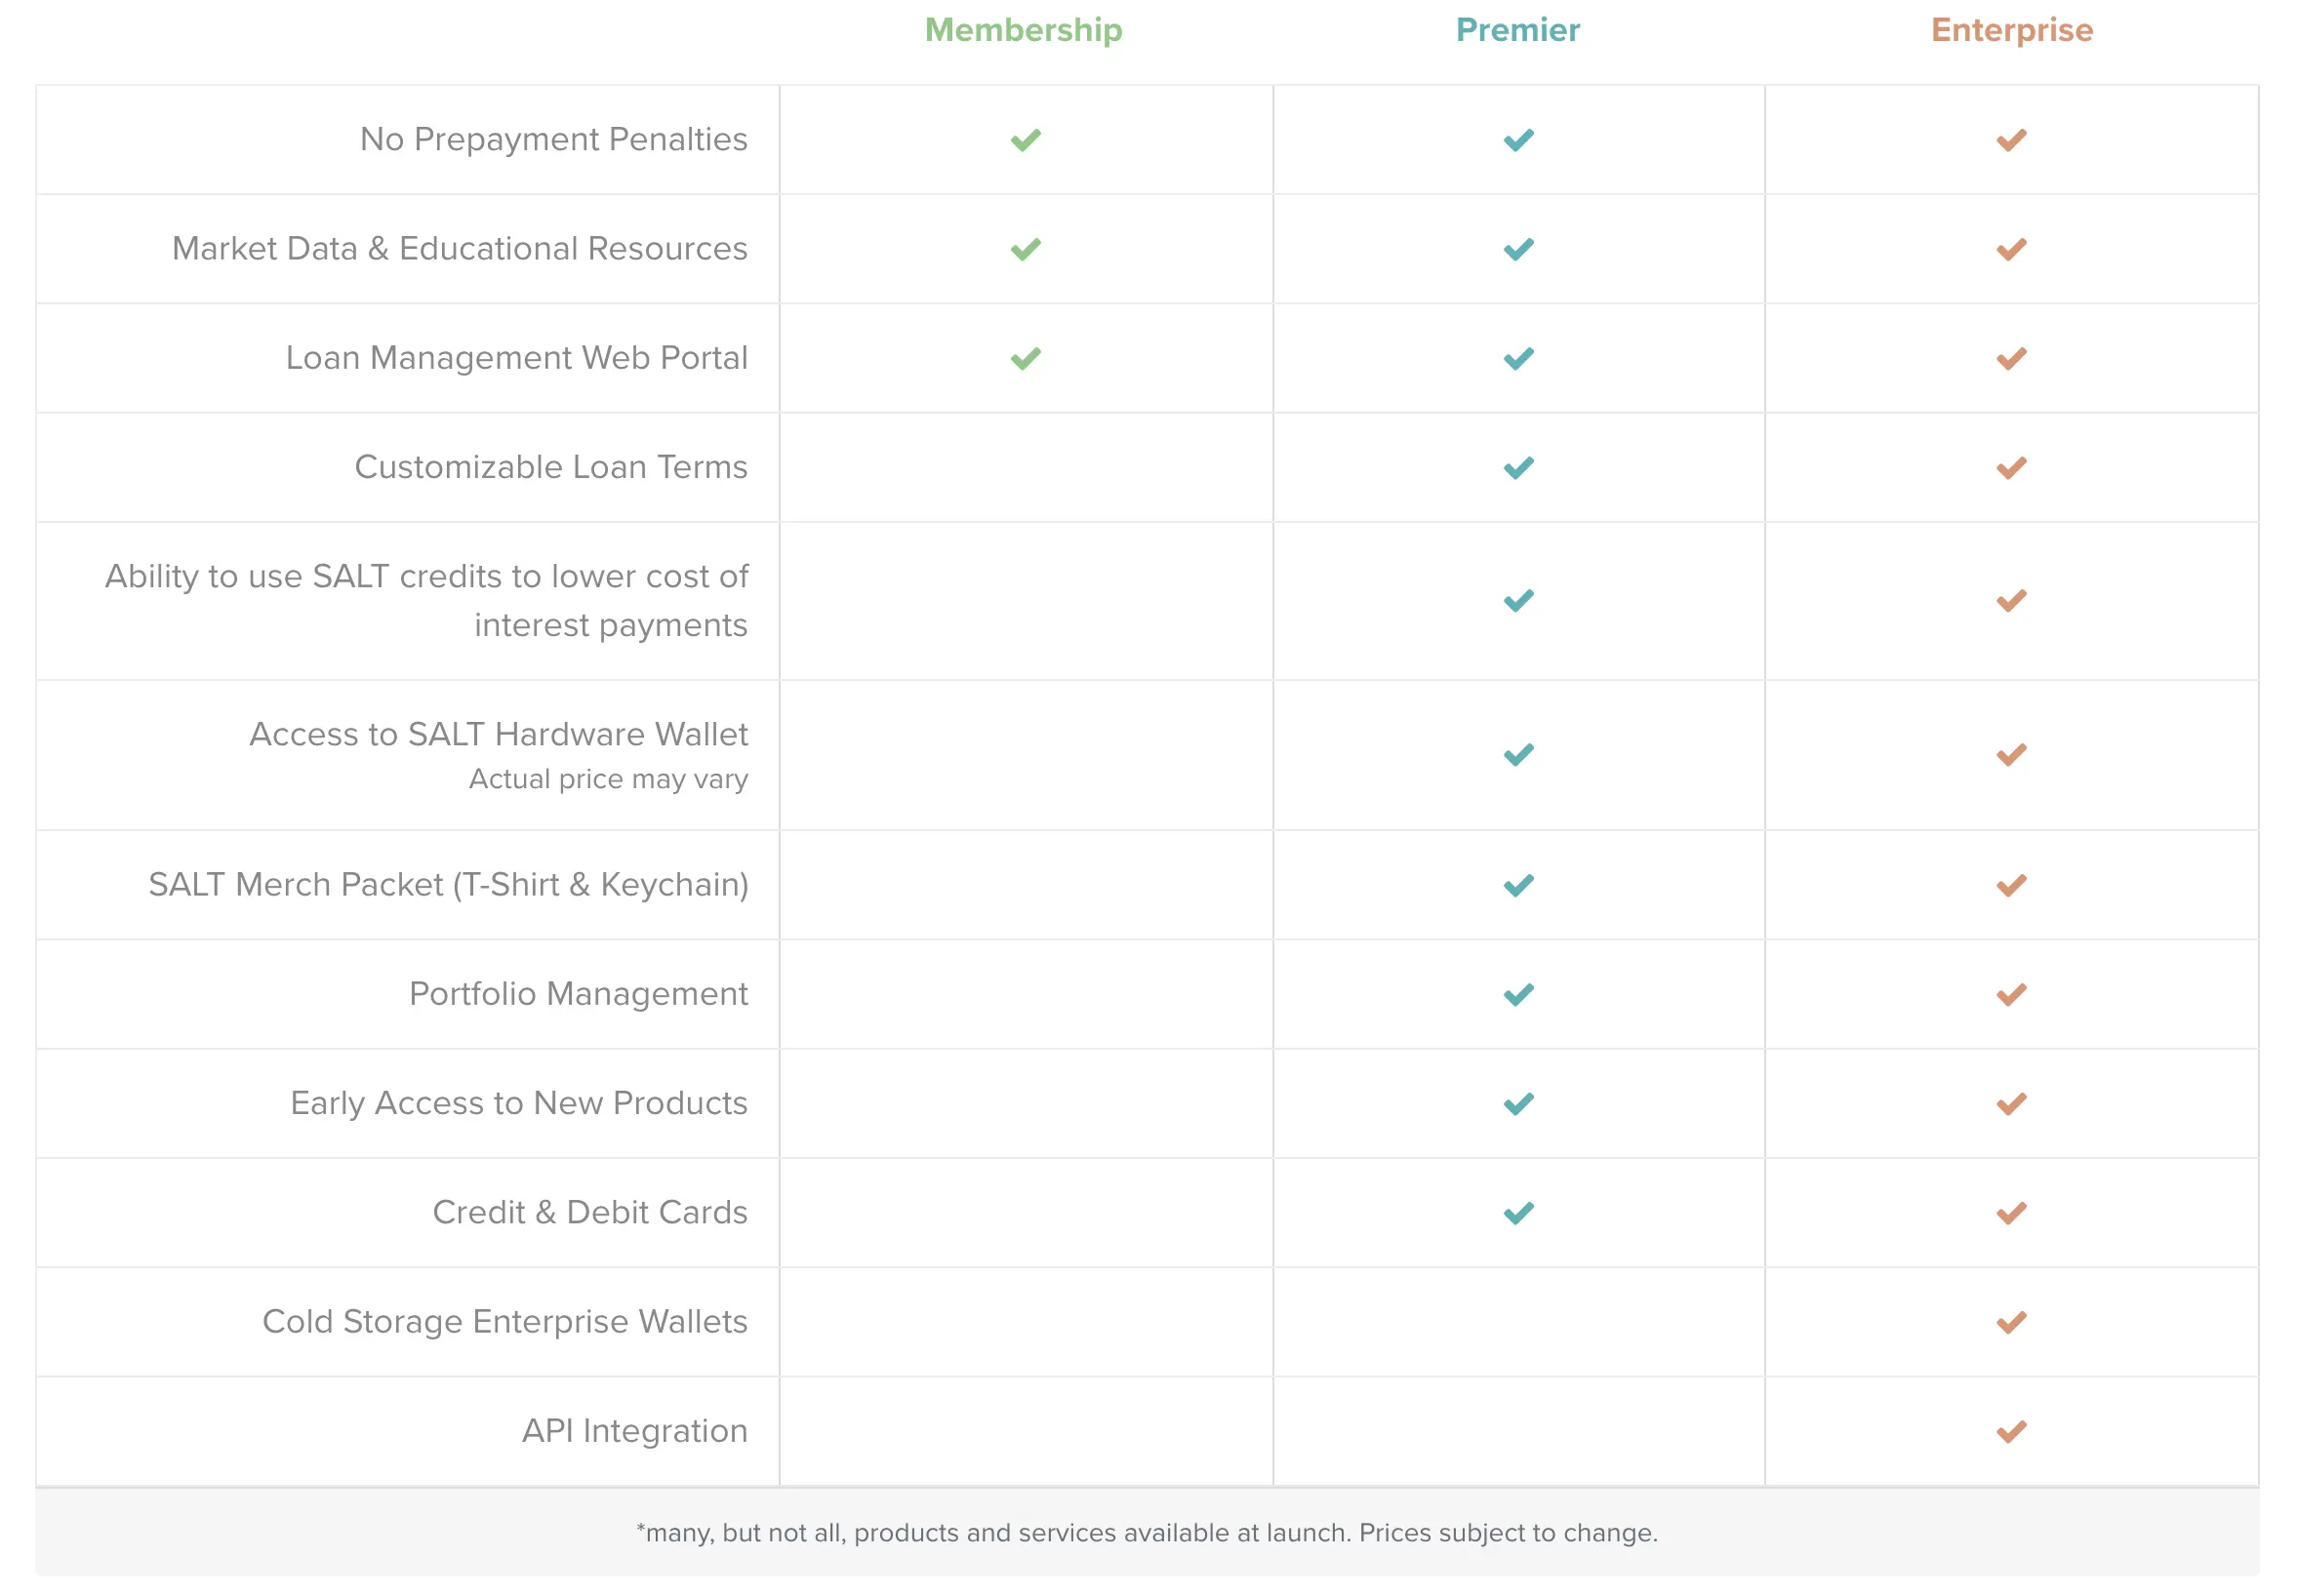Image resolution: width=2297 pixels, height=1596 pixels.
Task: Select the 'Credit & Debit Cards' label
Action: [589, 1211]
